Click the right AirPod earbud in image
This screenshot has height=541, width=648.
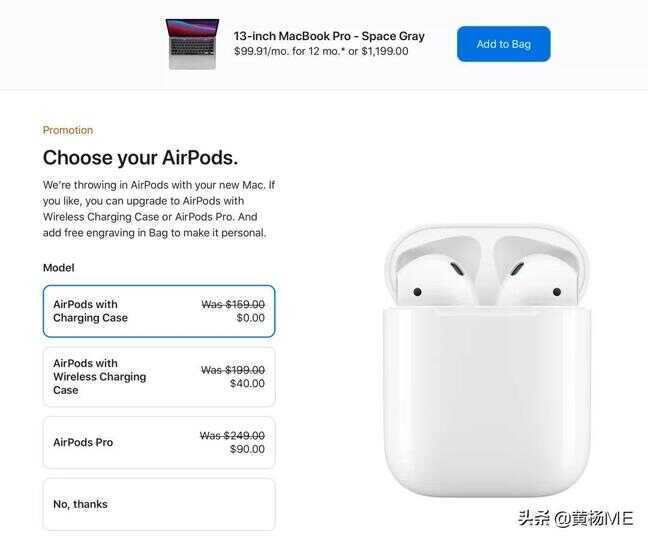click(x=537, y=277)
